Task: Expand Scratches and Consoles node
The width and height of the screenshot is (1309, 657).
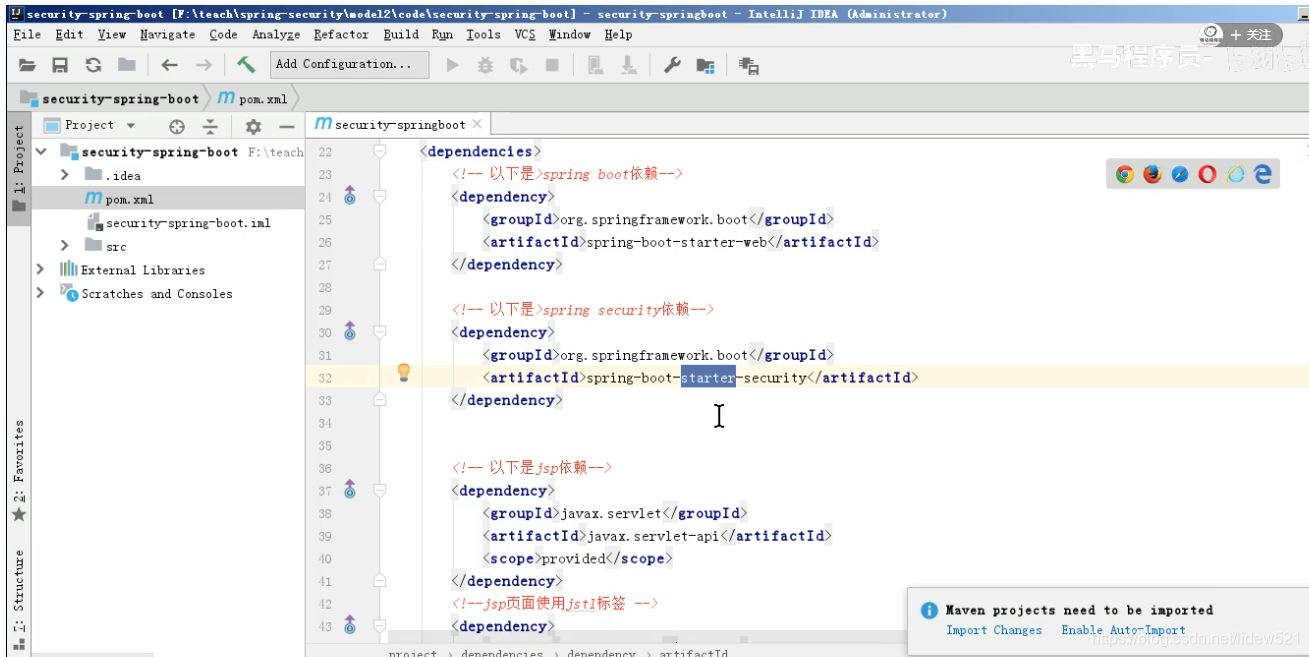Action: 41,293
